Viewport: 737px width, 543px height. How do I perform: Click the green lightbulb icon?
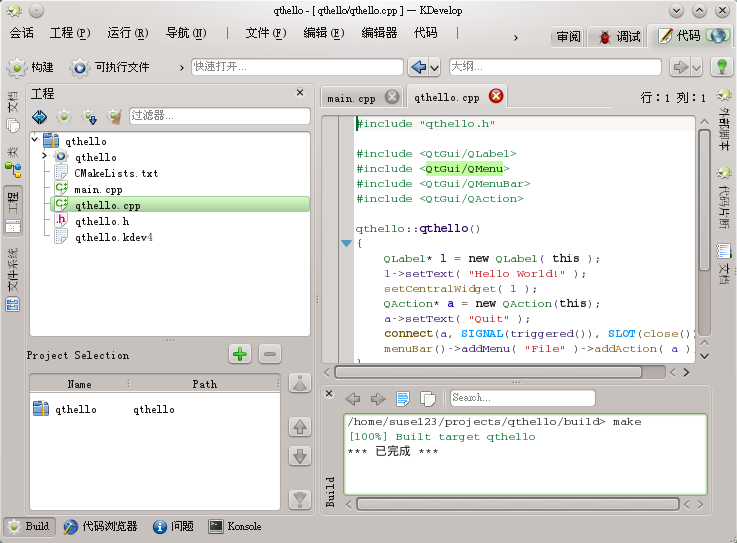(722, 67)
